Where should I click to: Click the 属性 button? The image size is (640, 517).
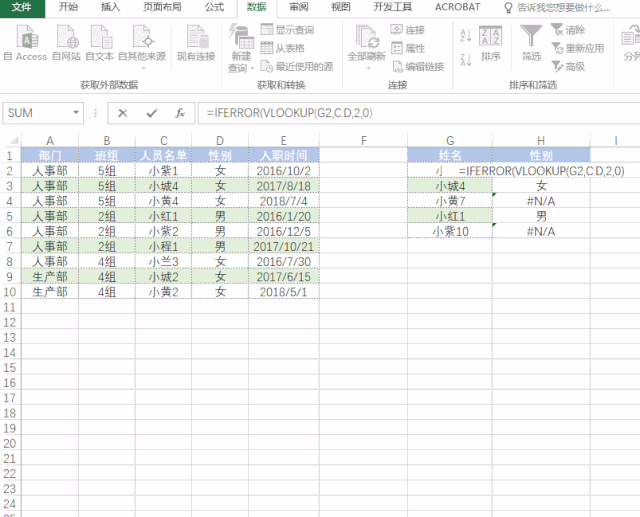408,48
